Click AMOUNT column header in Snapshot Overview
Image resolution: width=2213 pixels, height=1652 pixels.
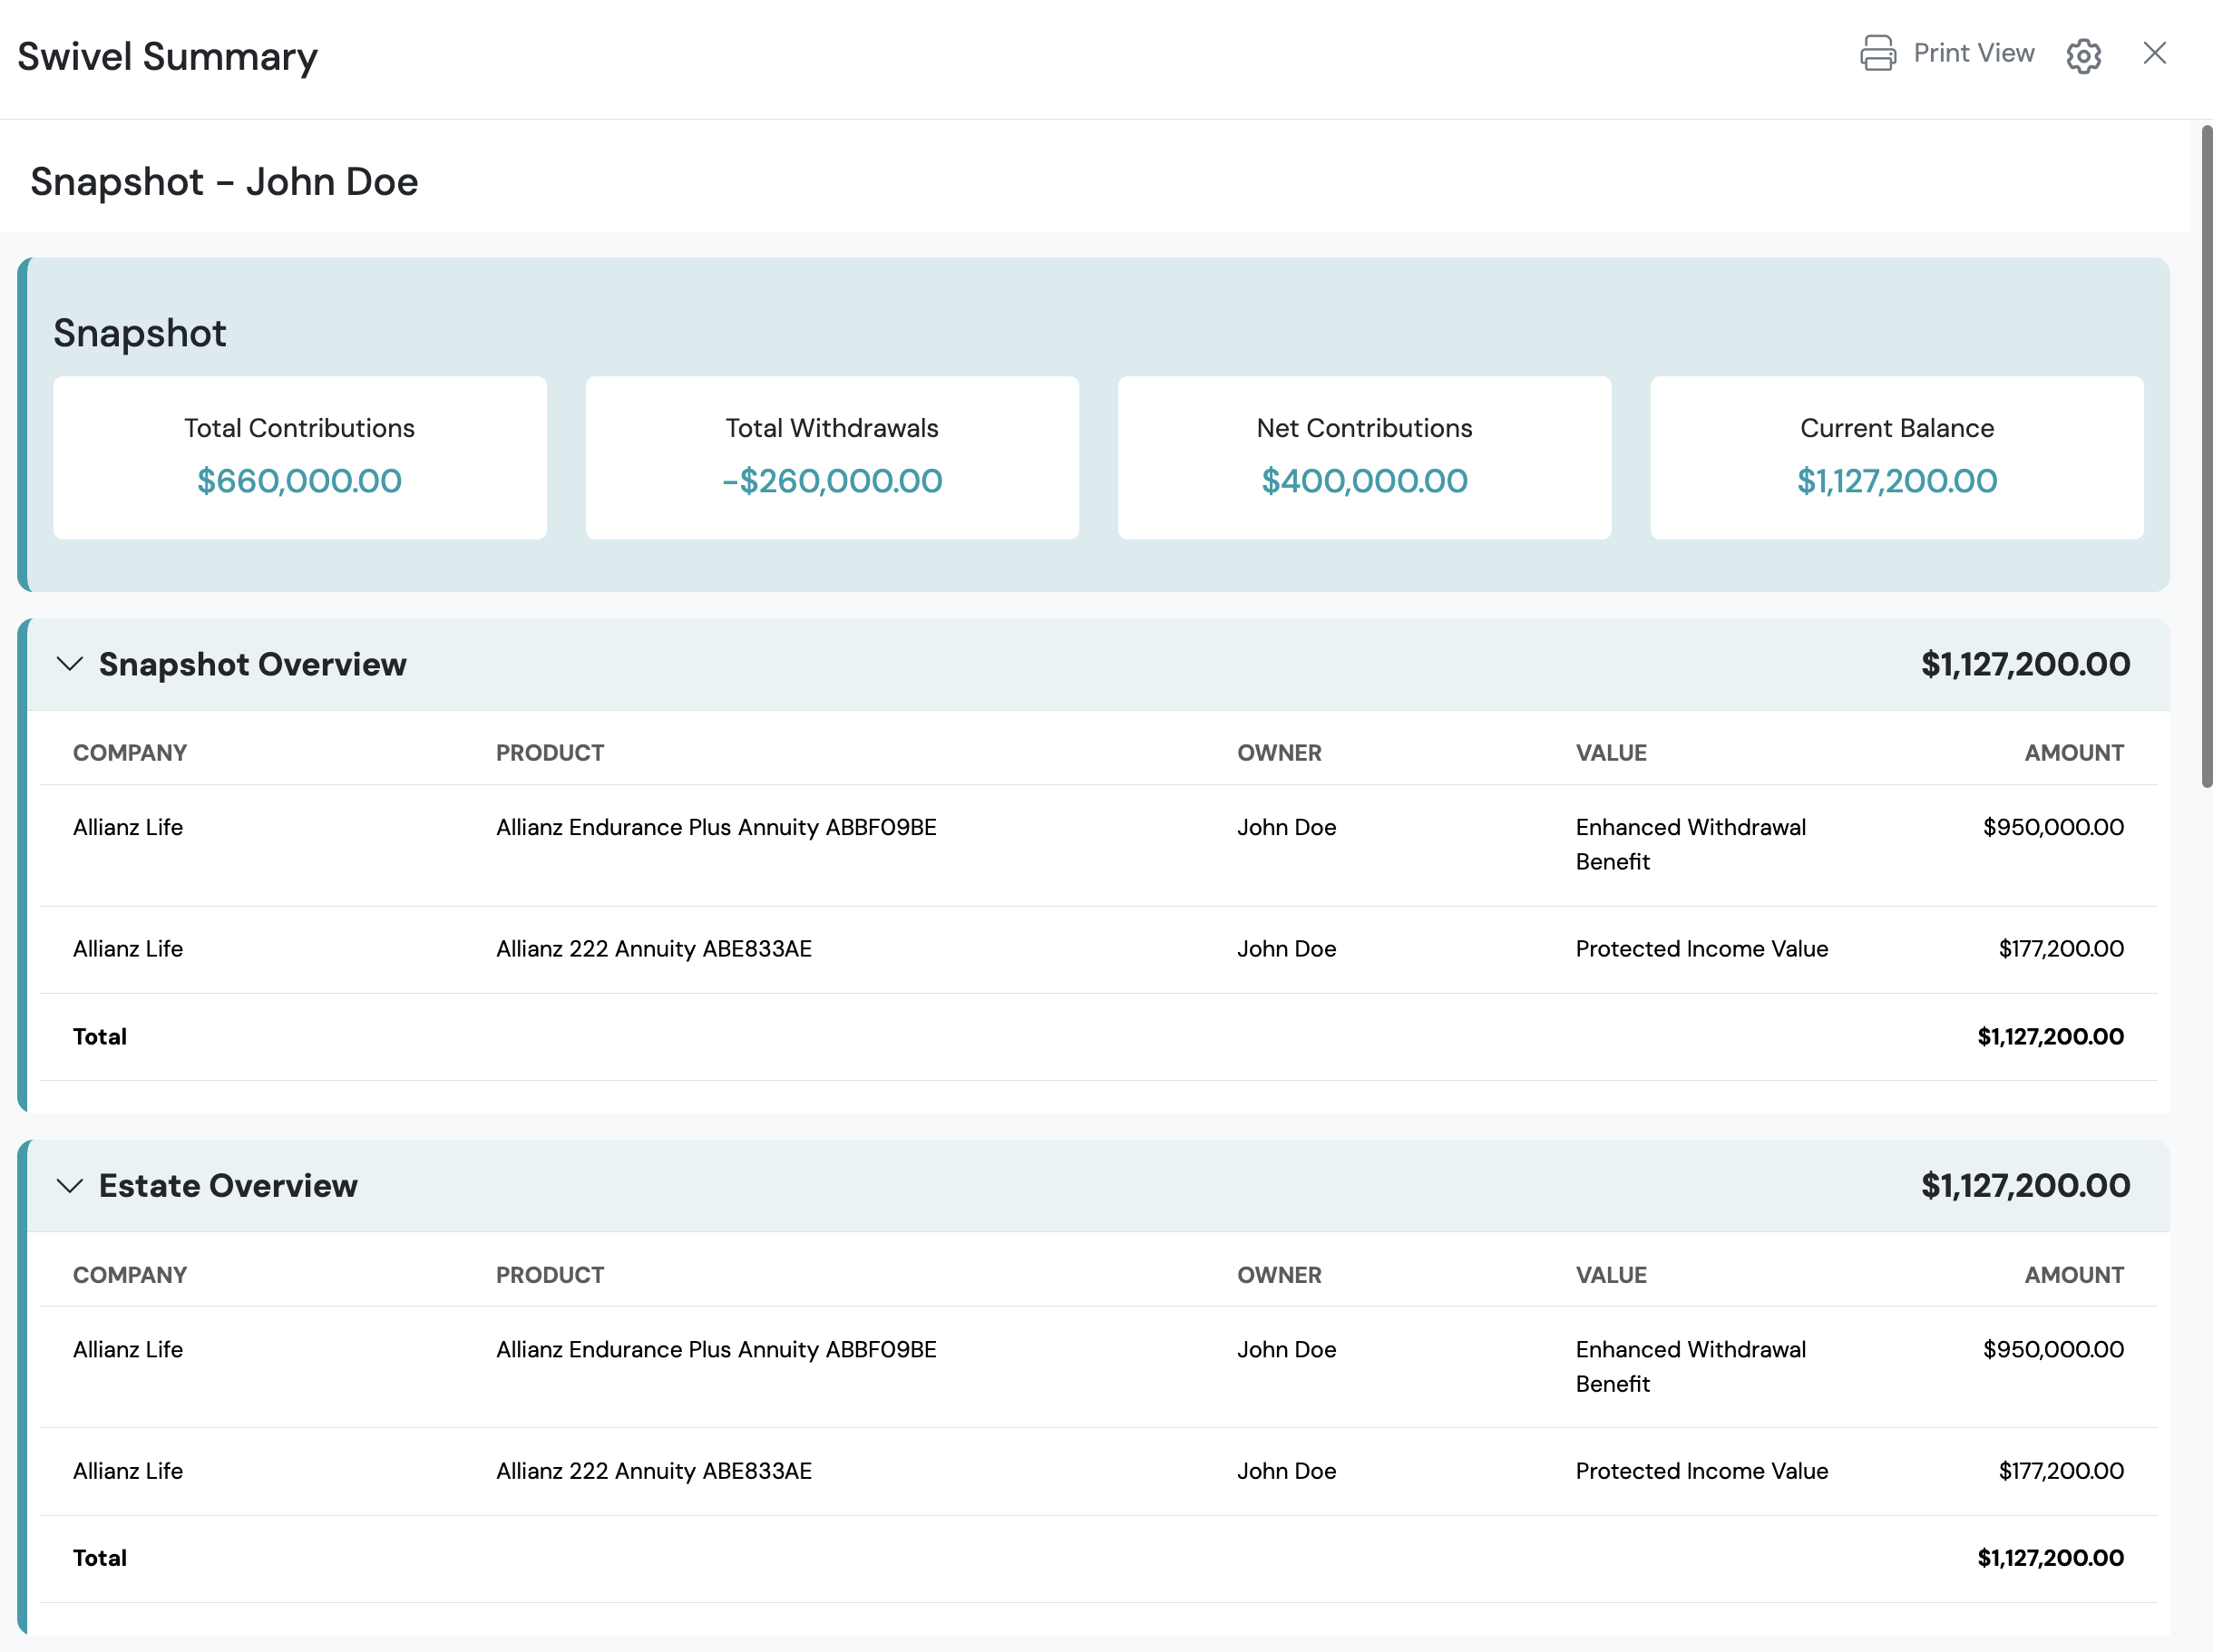point(2074,753)
